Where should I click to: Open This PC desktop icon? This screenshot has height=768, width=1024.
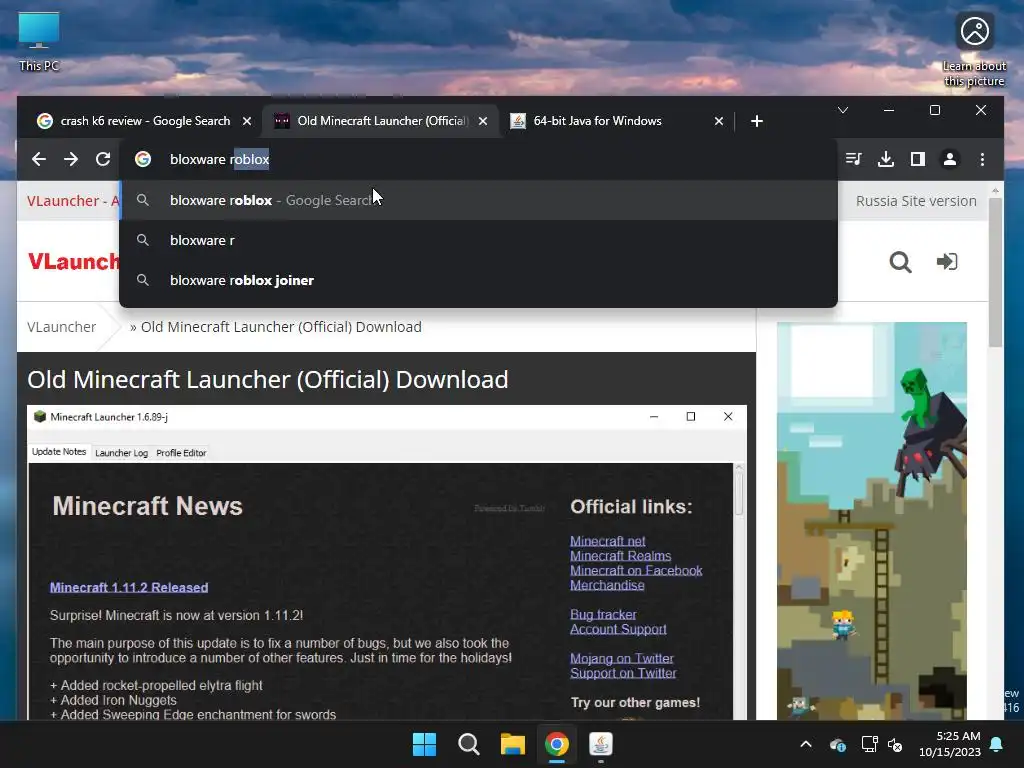[x=39, y=42]
